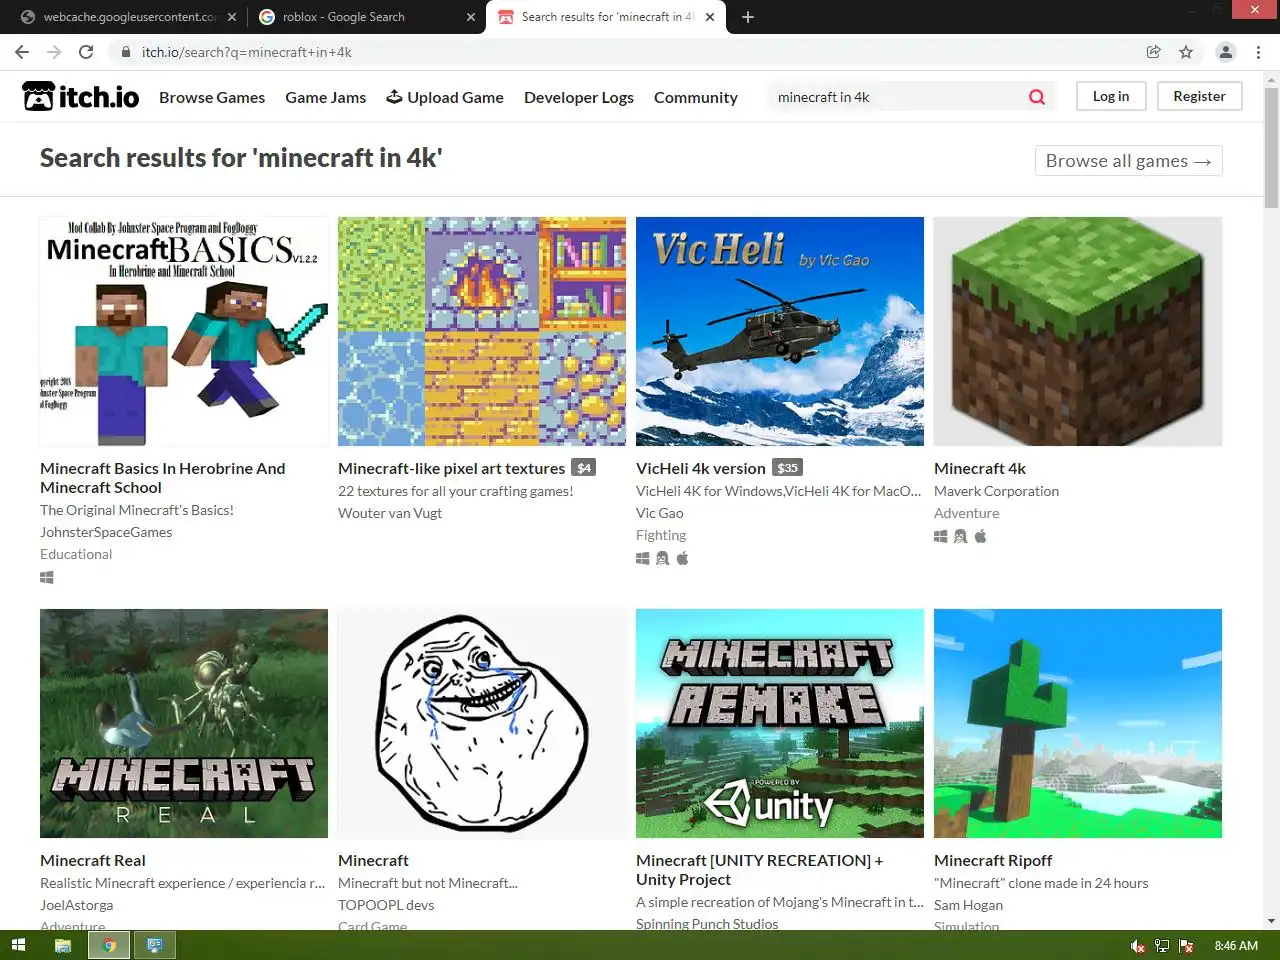Click the taskbar clock showing 8:46 AM
Screen dimensions: 1280x960
pos(1236,946)
